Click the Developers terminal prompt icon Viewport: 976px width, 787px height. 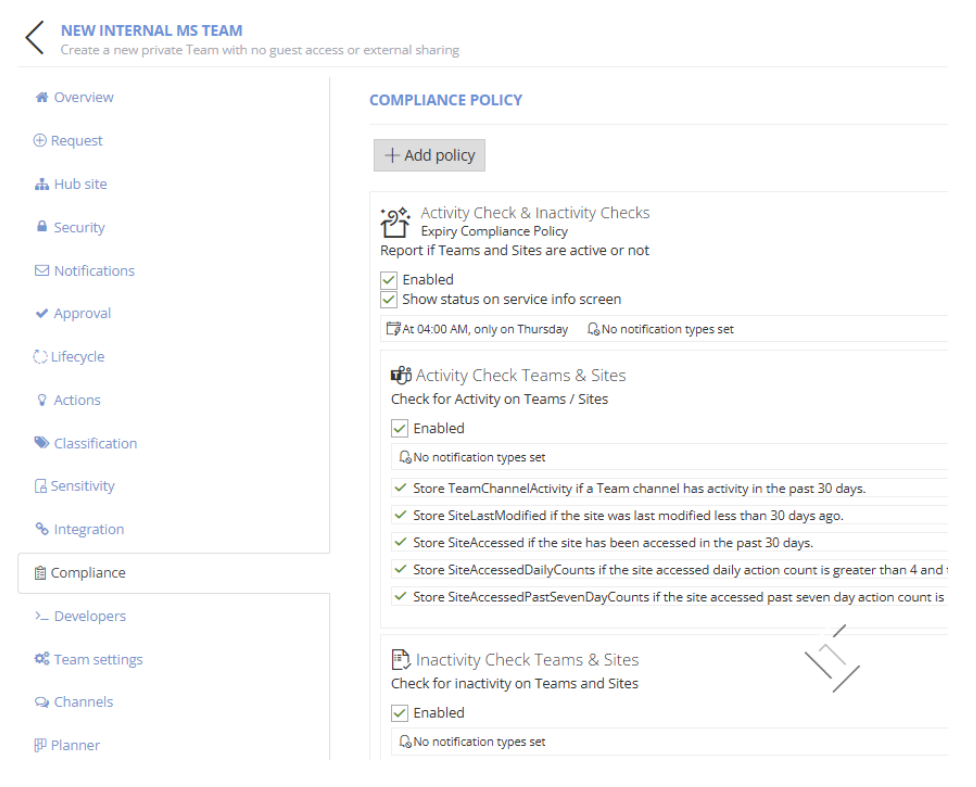42,616
